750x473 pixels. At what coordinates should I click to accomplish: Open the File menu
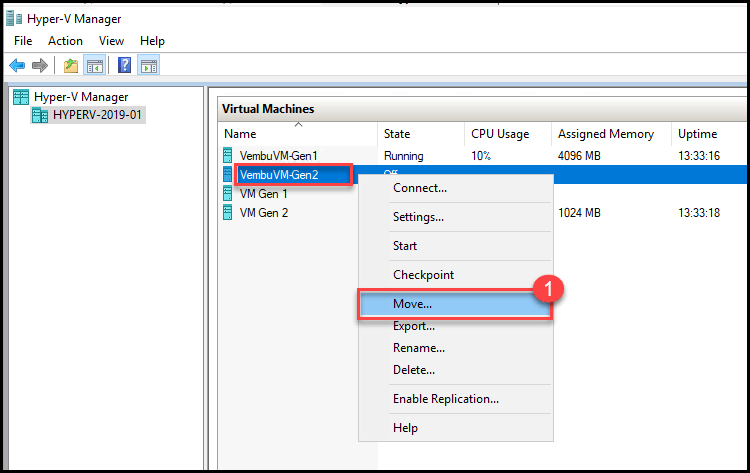click(23, 41)
